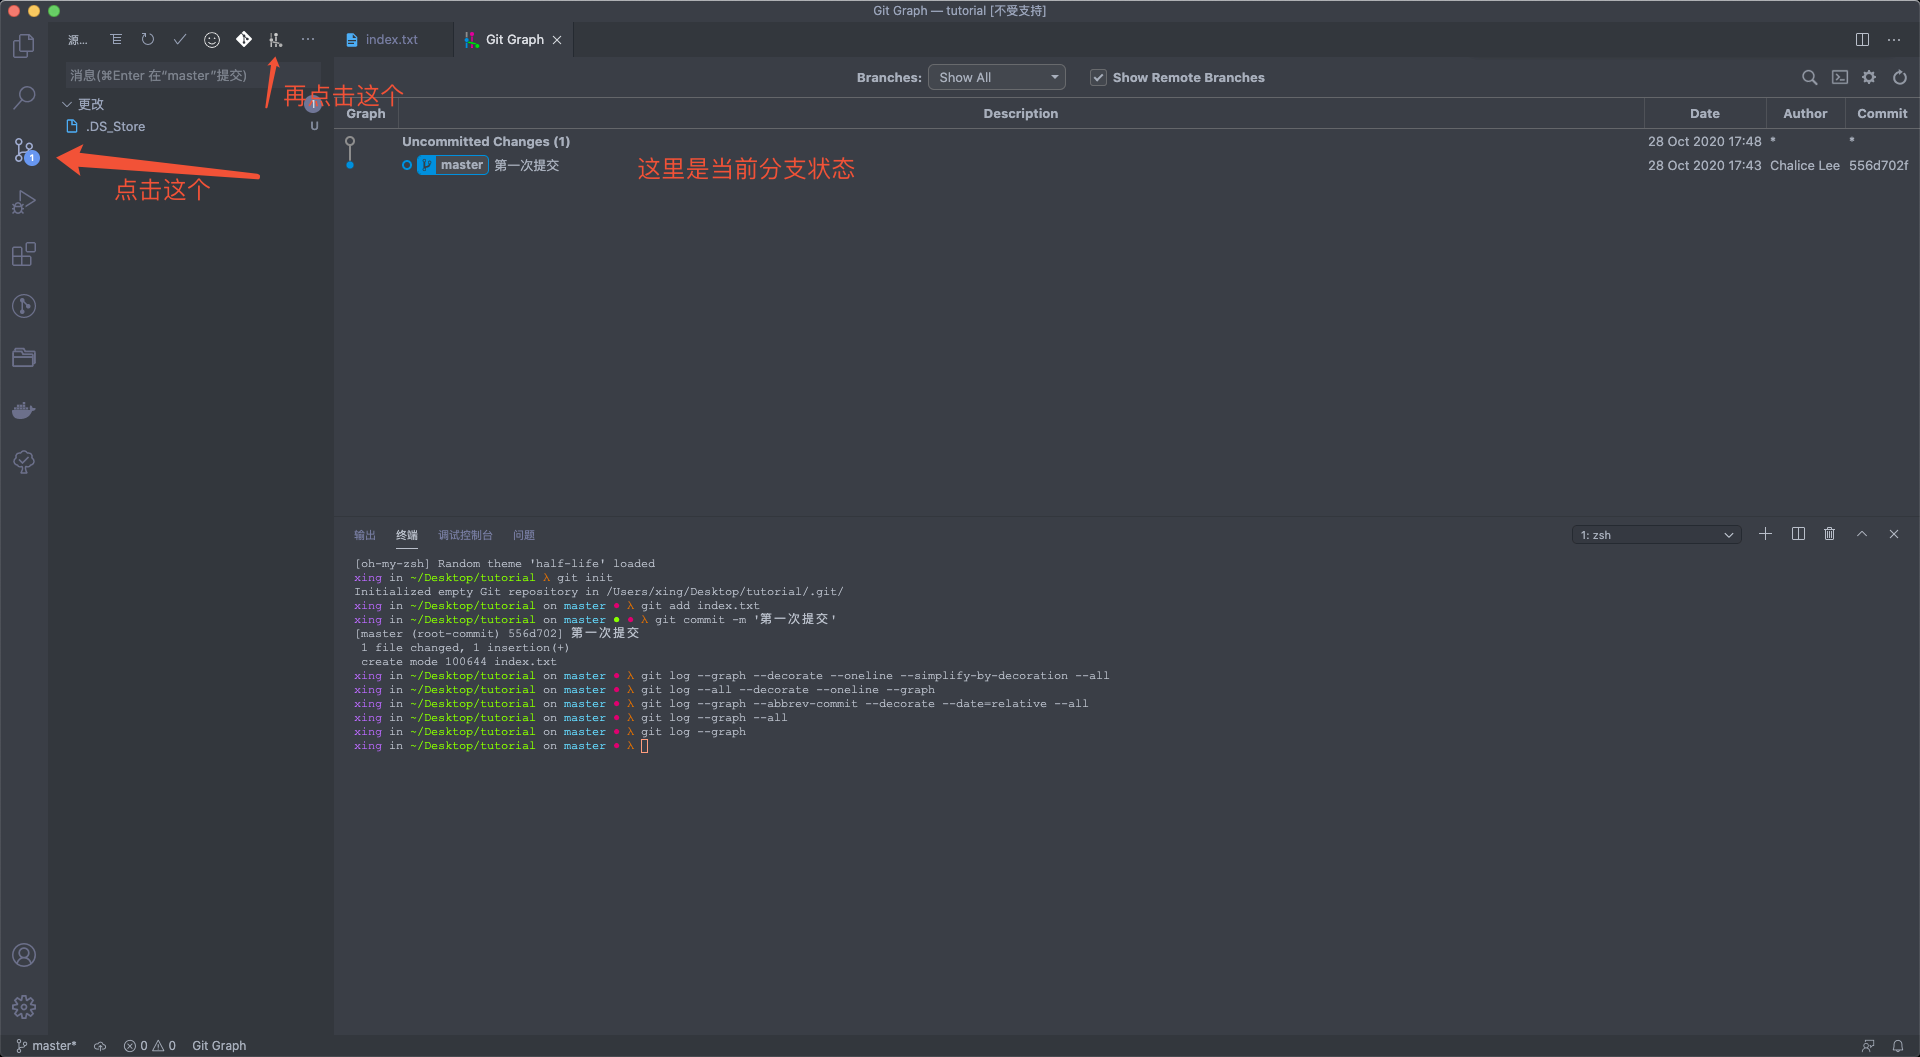1920x1057 pixels.
Task: Click the refresh icon in Source Control toolbar
Action: pos(148,39)
